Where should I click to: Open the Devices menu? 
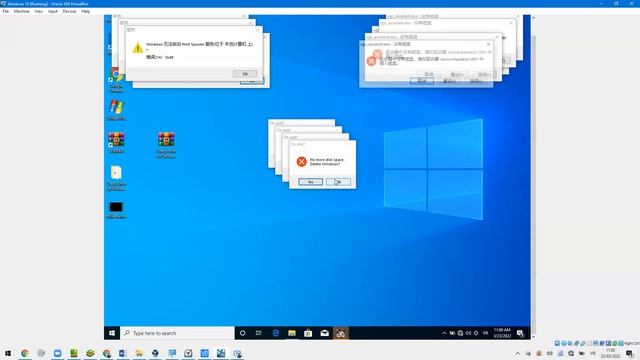69,11
